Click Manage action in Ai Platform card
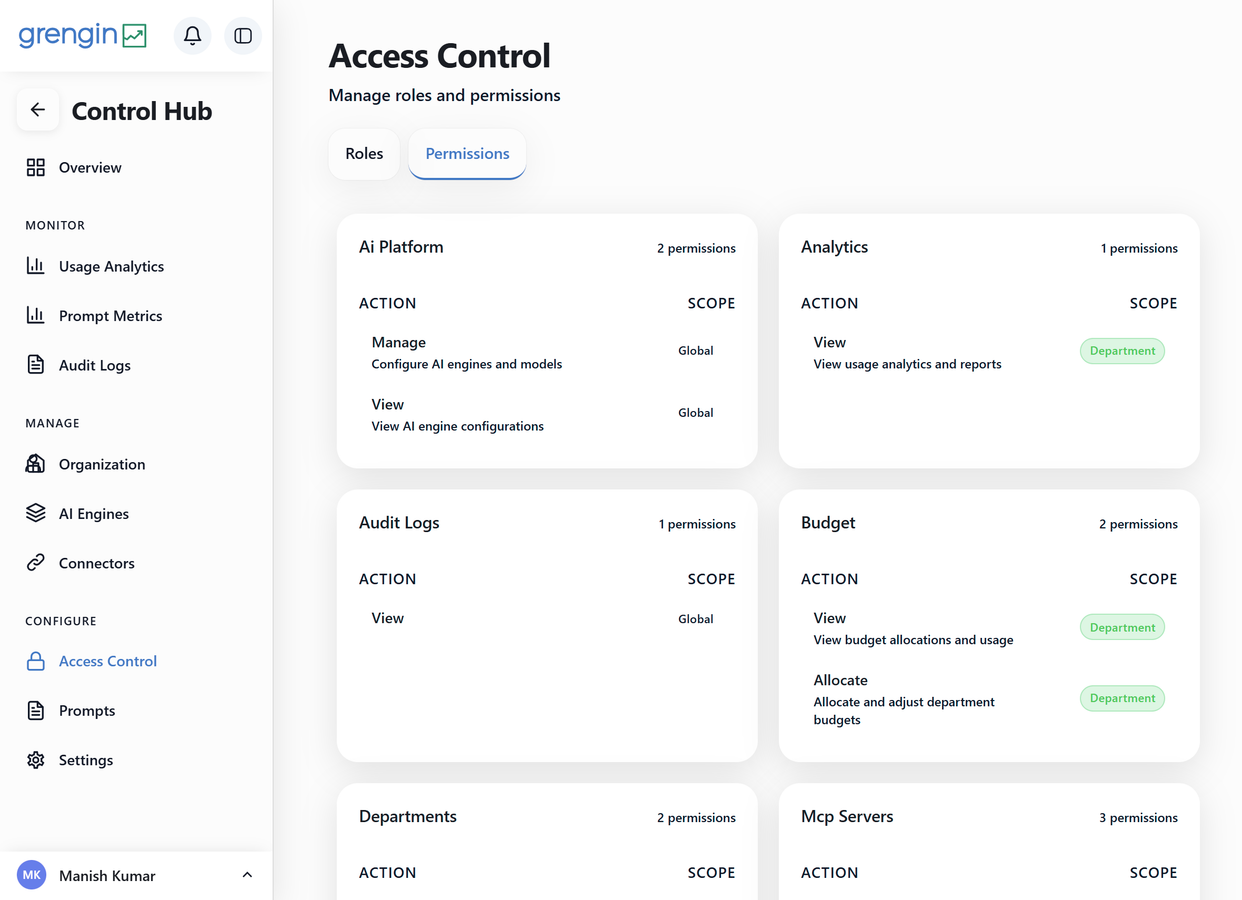Screen dimensions: 1242x900 [399, 342]
